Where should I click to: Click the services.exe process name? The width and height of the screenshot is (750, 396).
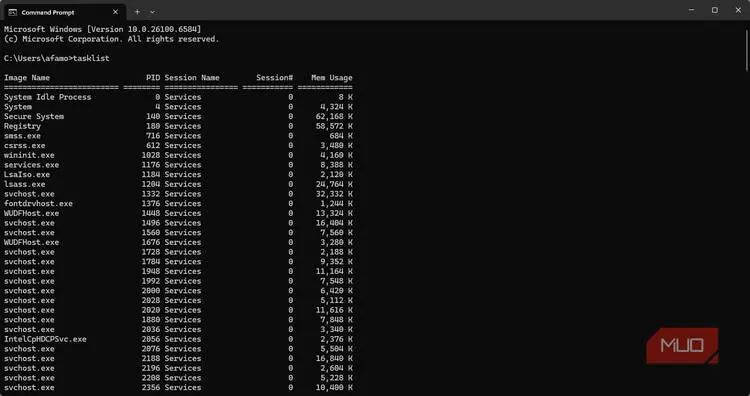point(32,165)
